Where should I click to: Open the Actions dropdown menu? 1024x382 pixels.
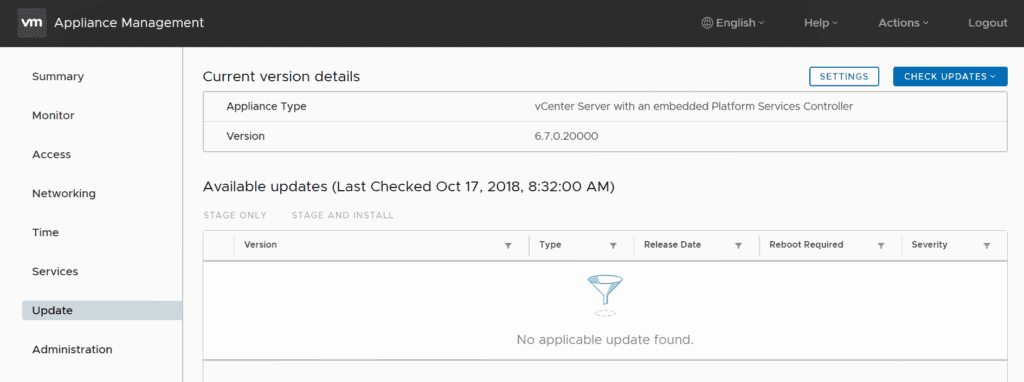tap(903, 23)
